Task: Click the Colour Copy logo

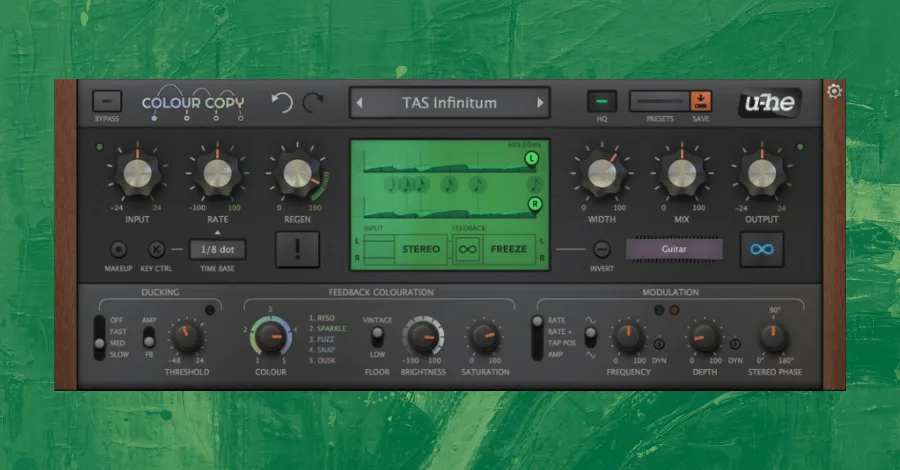Action: point(193,103)
